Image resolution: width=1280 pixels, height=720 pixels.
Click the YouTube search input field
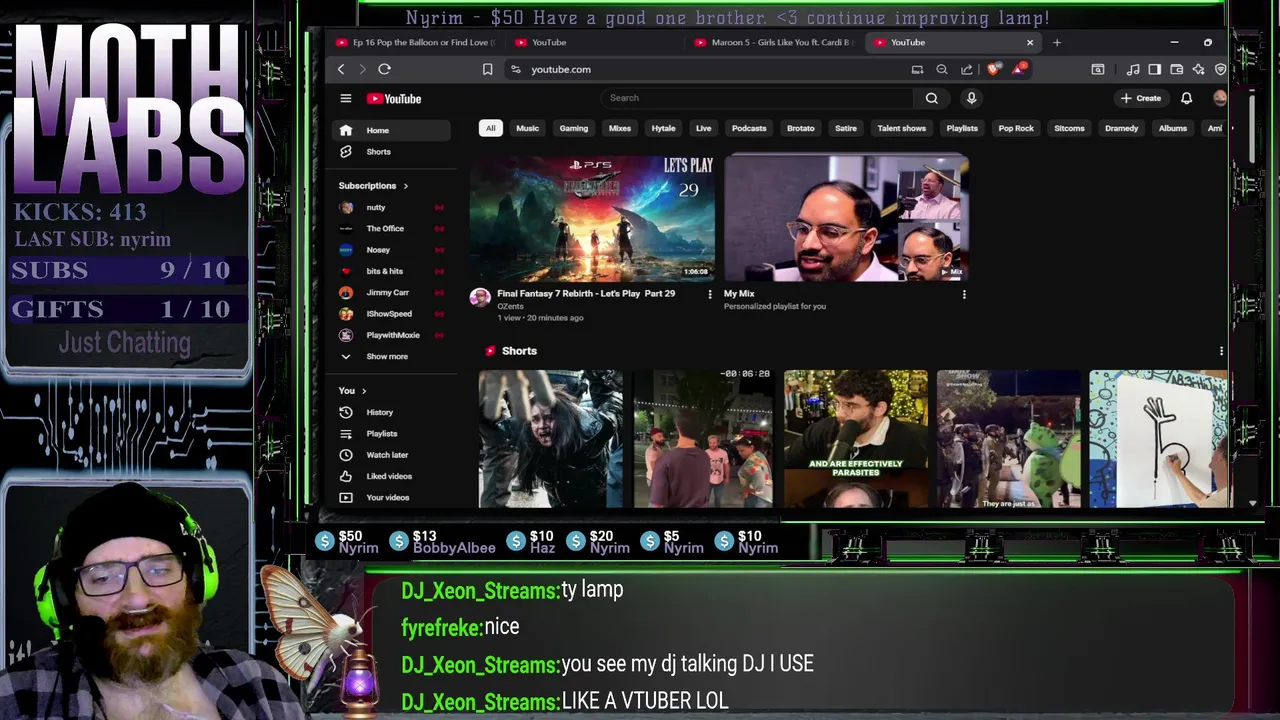coord(755,98)
